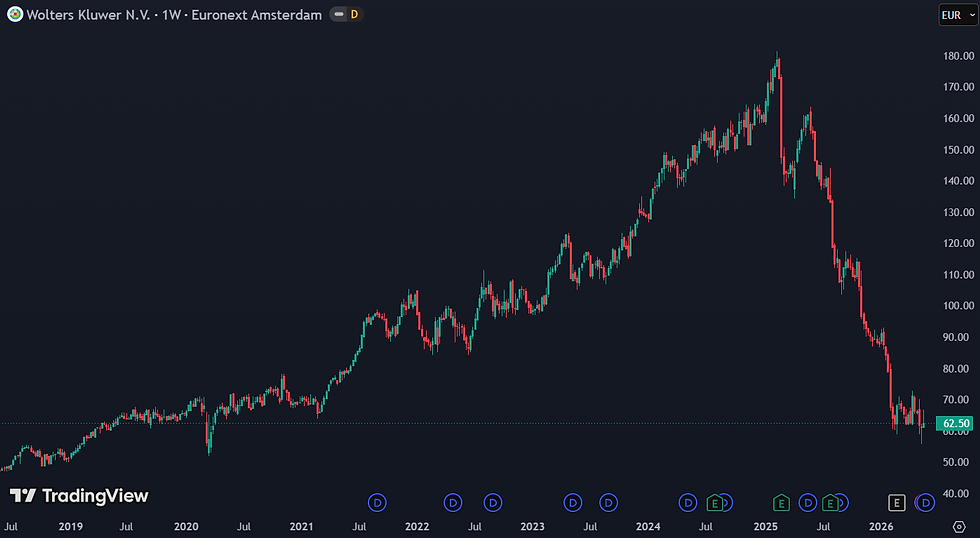Click the 2021 time axis label
Image resolution: width=980 pixels, height=538 pixels.
click(301, 527)
